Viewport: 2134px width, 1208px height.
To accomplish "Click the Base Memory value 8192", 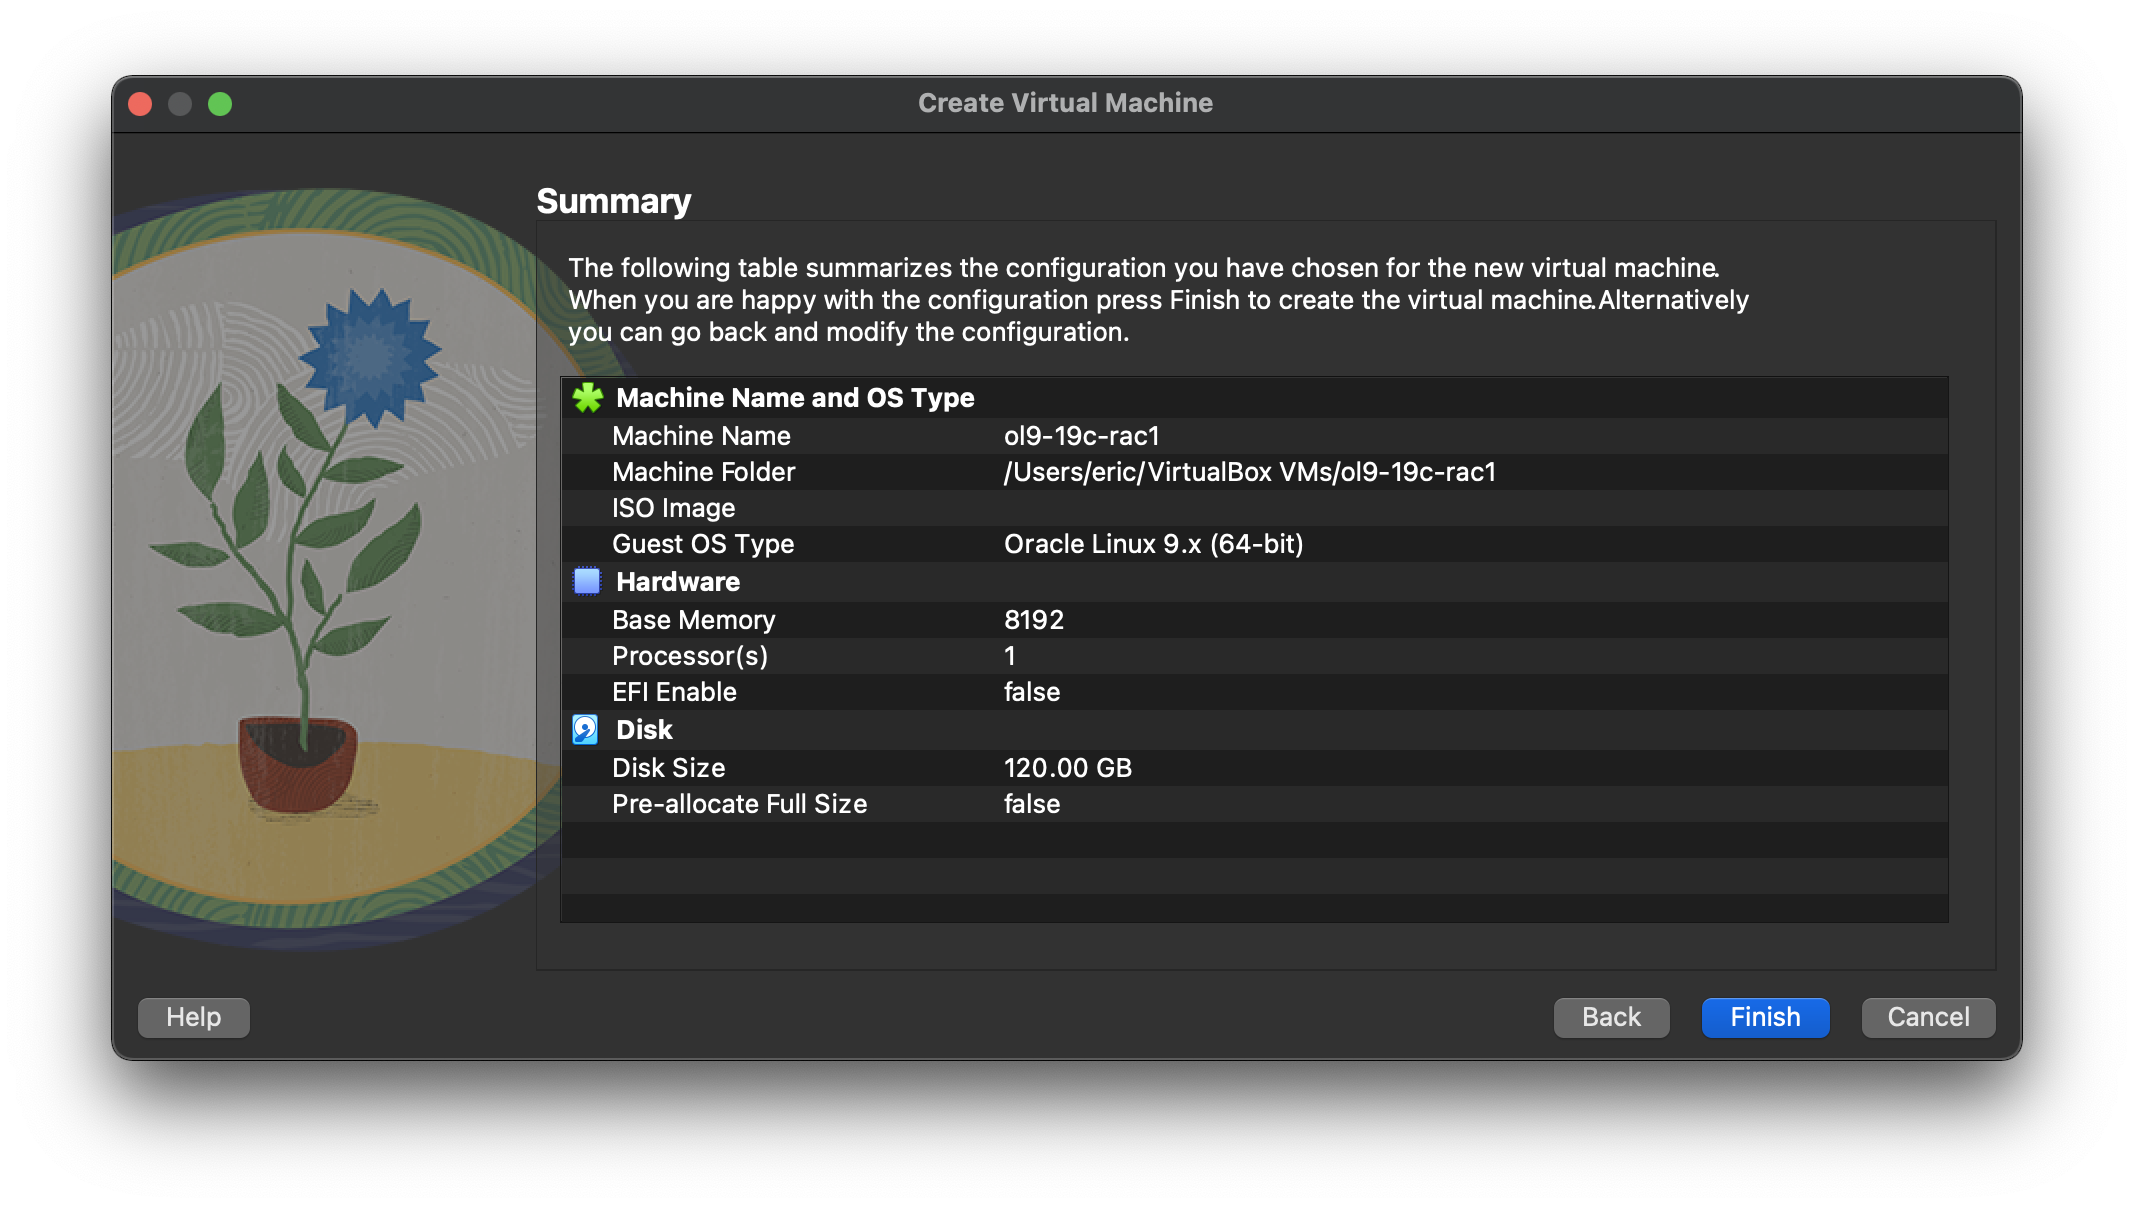I will (1033, 620).
